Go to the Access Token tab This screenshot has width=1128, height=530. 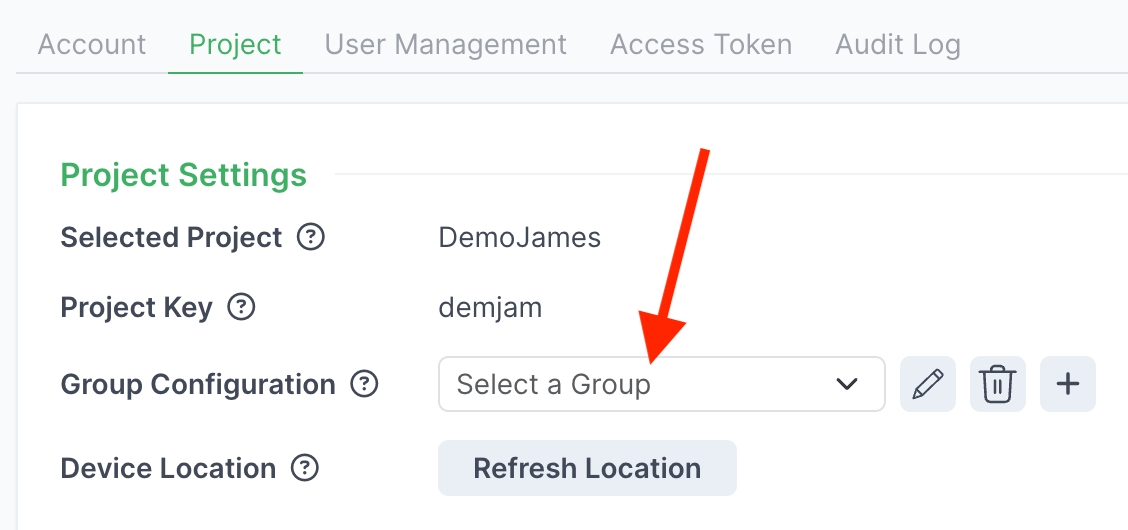click(701, 45)
